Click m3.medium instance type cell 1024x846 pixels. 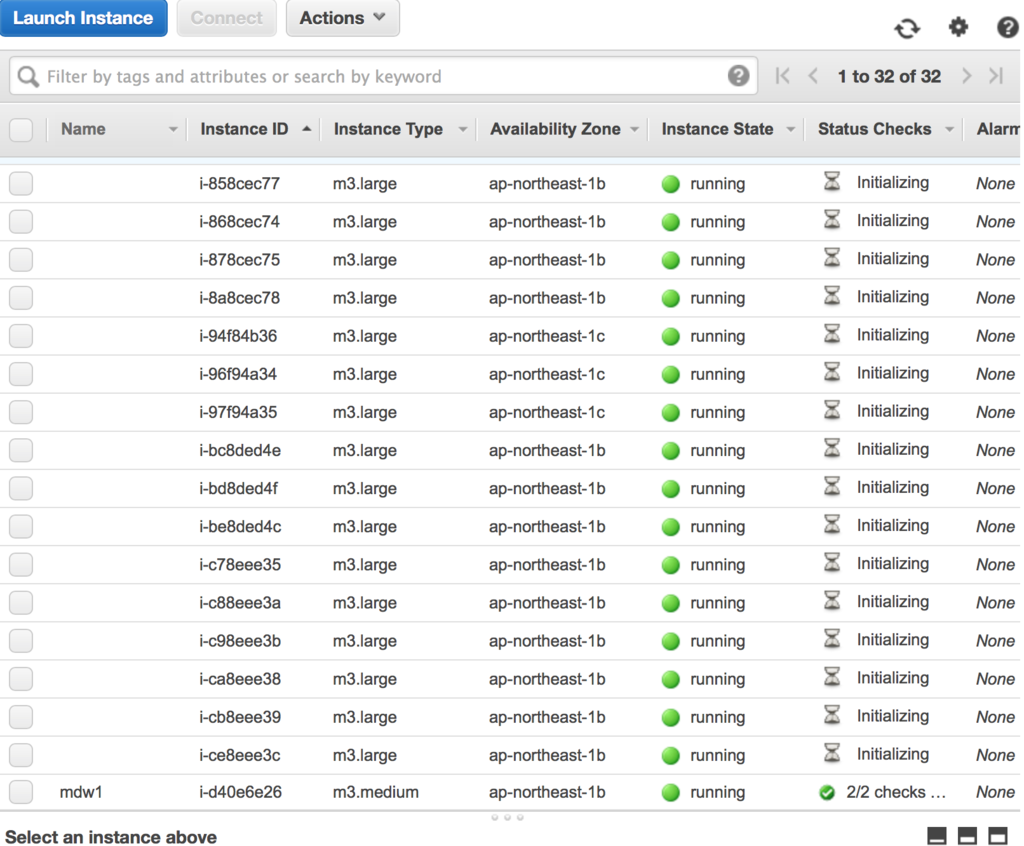376,792
